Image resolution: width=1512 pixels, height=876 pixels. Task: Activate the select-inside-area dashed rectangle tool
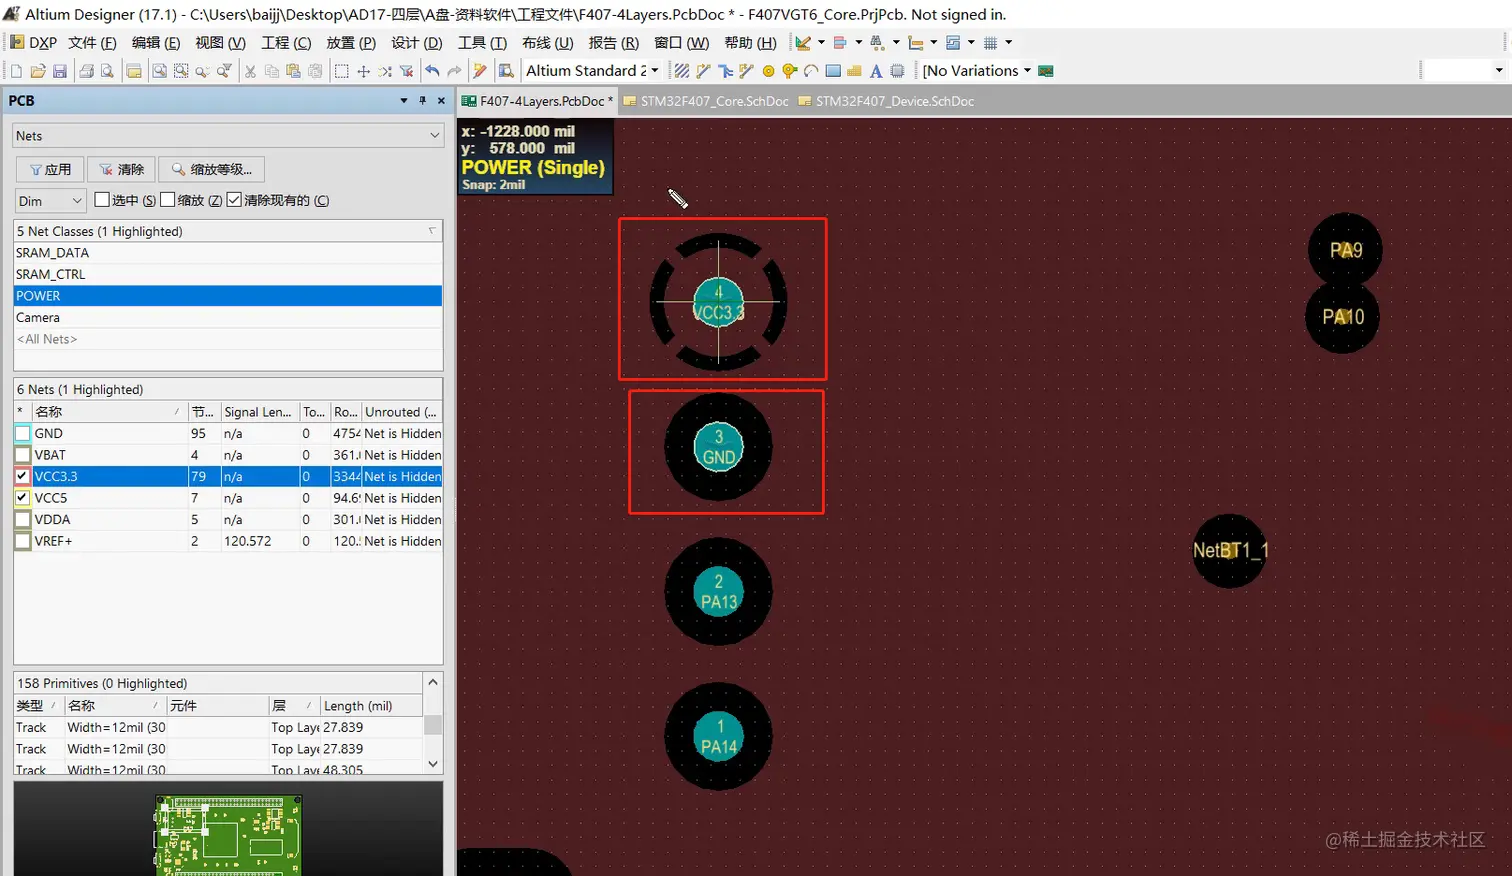tap(341, 71)
